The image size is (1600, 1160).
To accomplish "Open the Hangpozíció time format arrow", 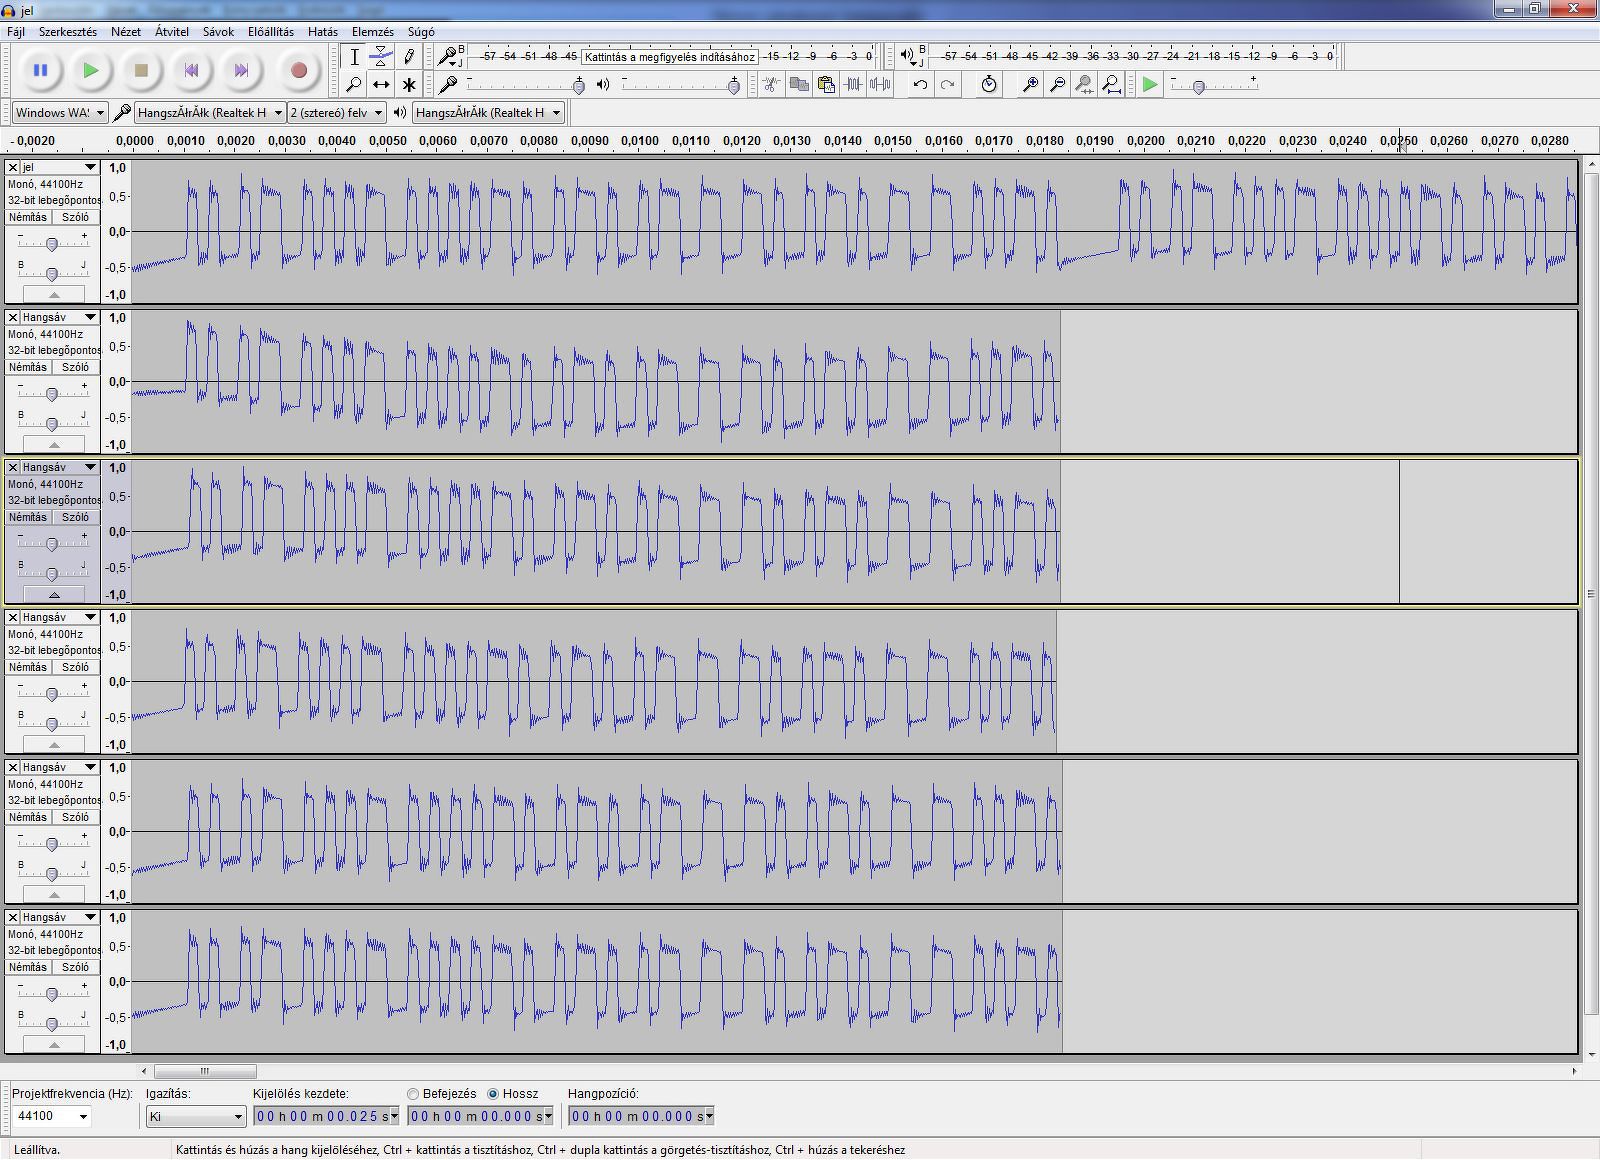I will [x=709, y=1116].
